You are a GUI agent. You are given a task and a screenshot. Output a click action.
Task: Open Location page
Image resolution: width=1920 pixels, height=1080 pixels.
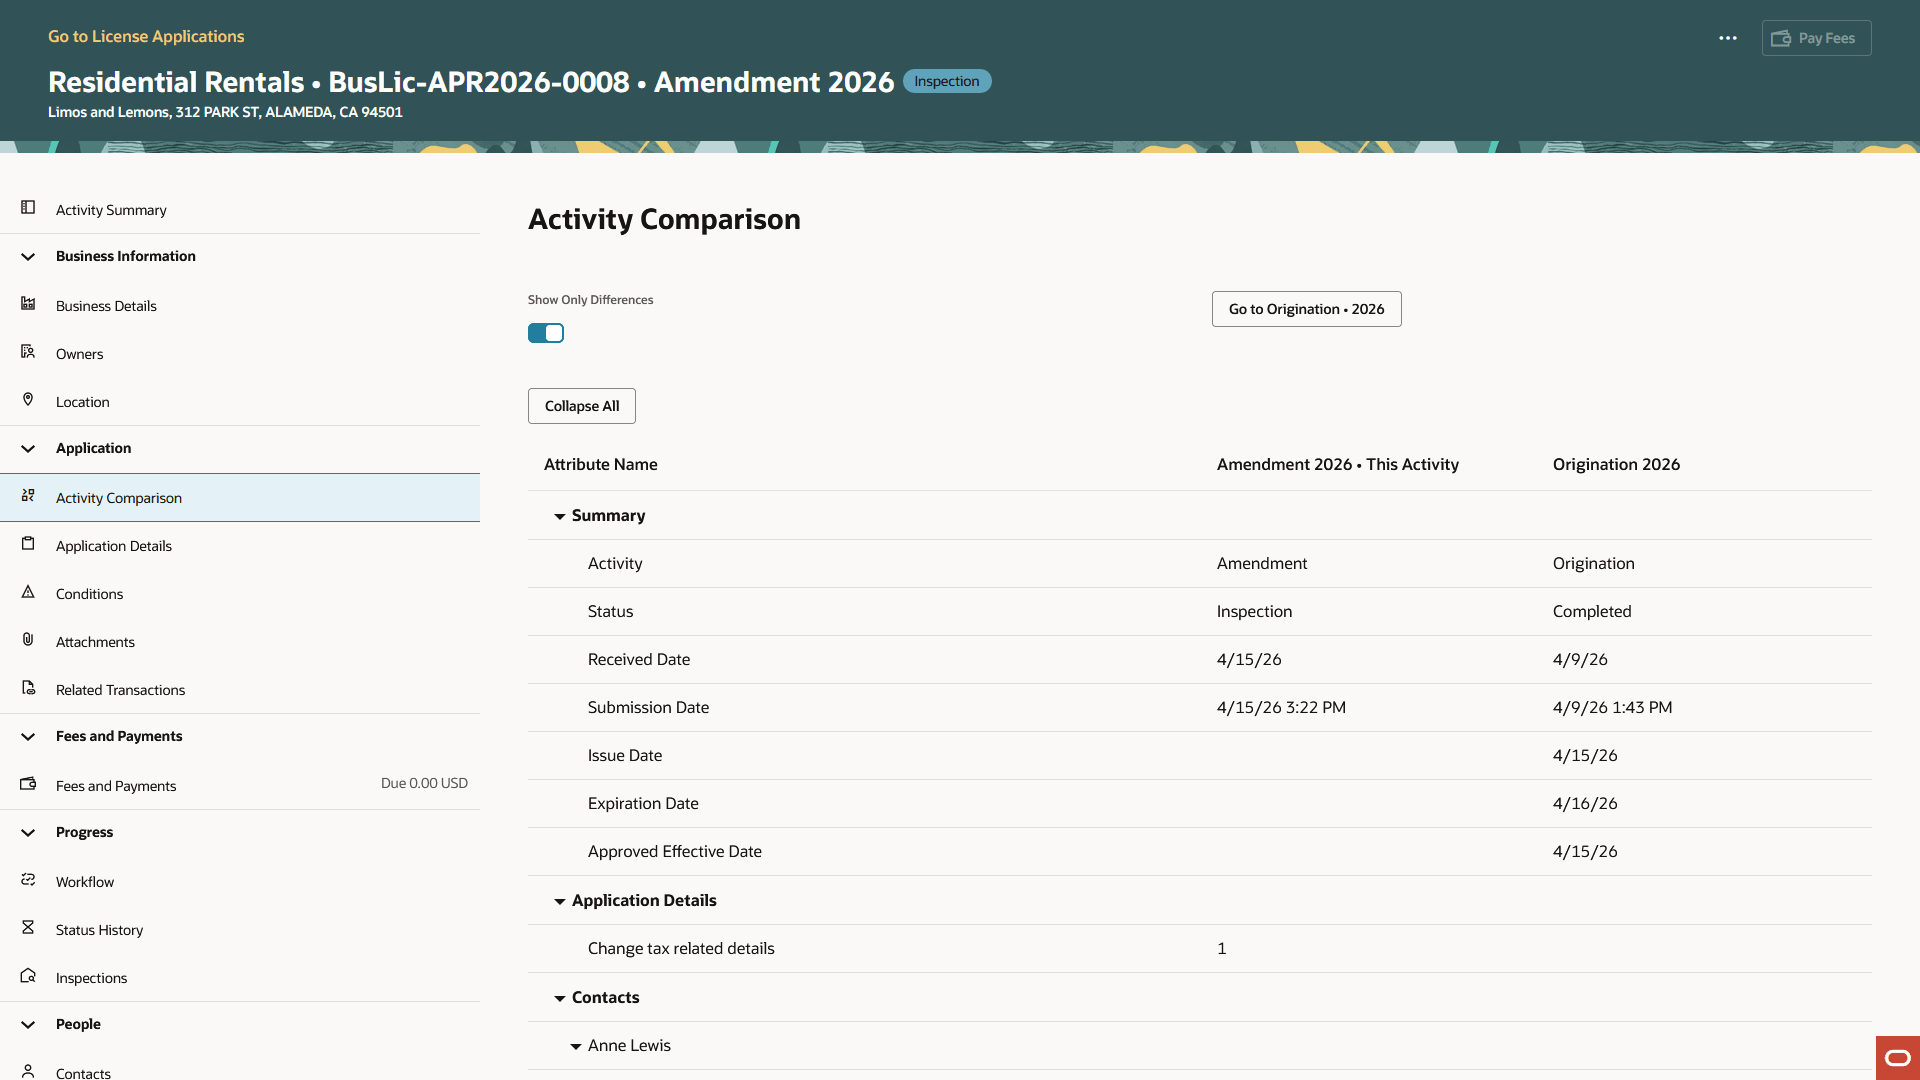[82, 402]
